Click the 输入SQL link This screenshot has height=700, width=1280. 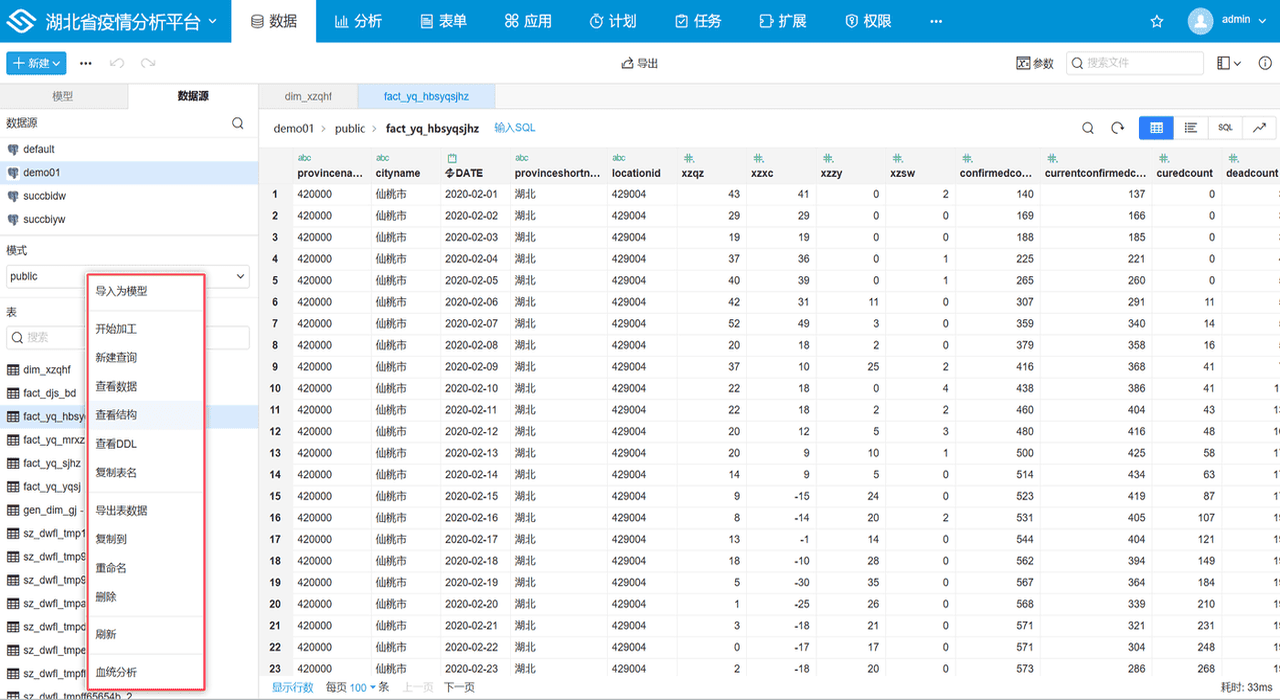[515, 128]
